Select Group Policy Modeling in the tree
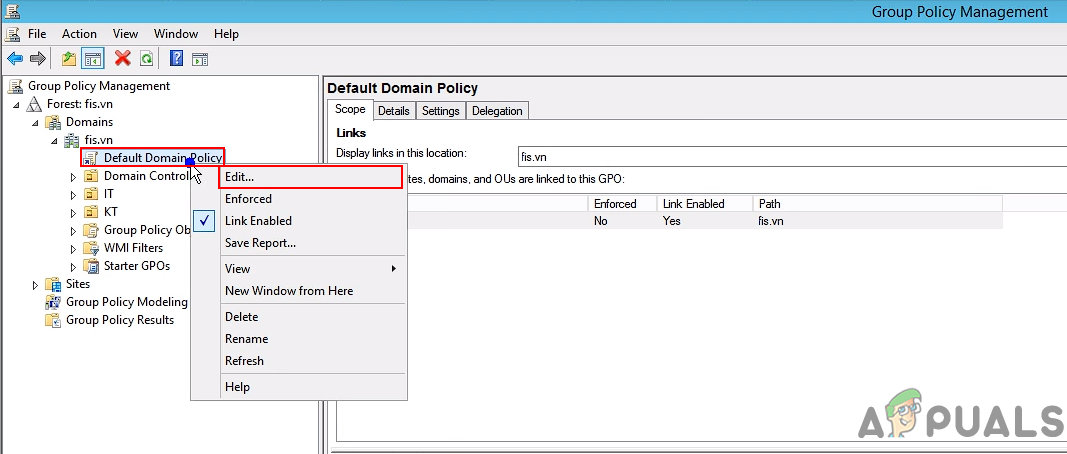 coord(126,302)
